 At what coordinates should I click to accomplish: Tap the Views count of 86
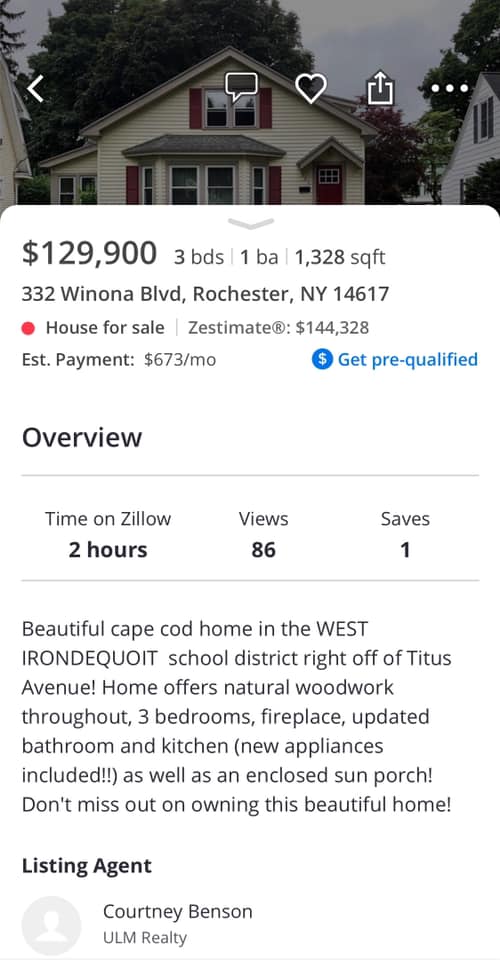263,534
